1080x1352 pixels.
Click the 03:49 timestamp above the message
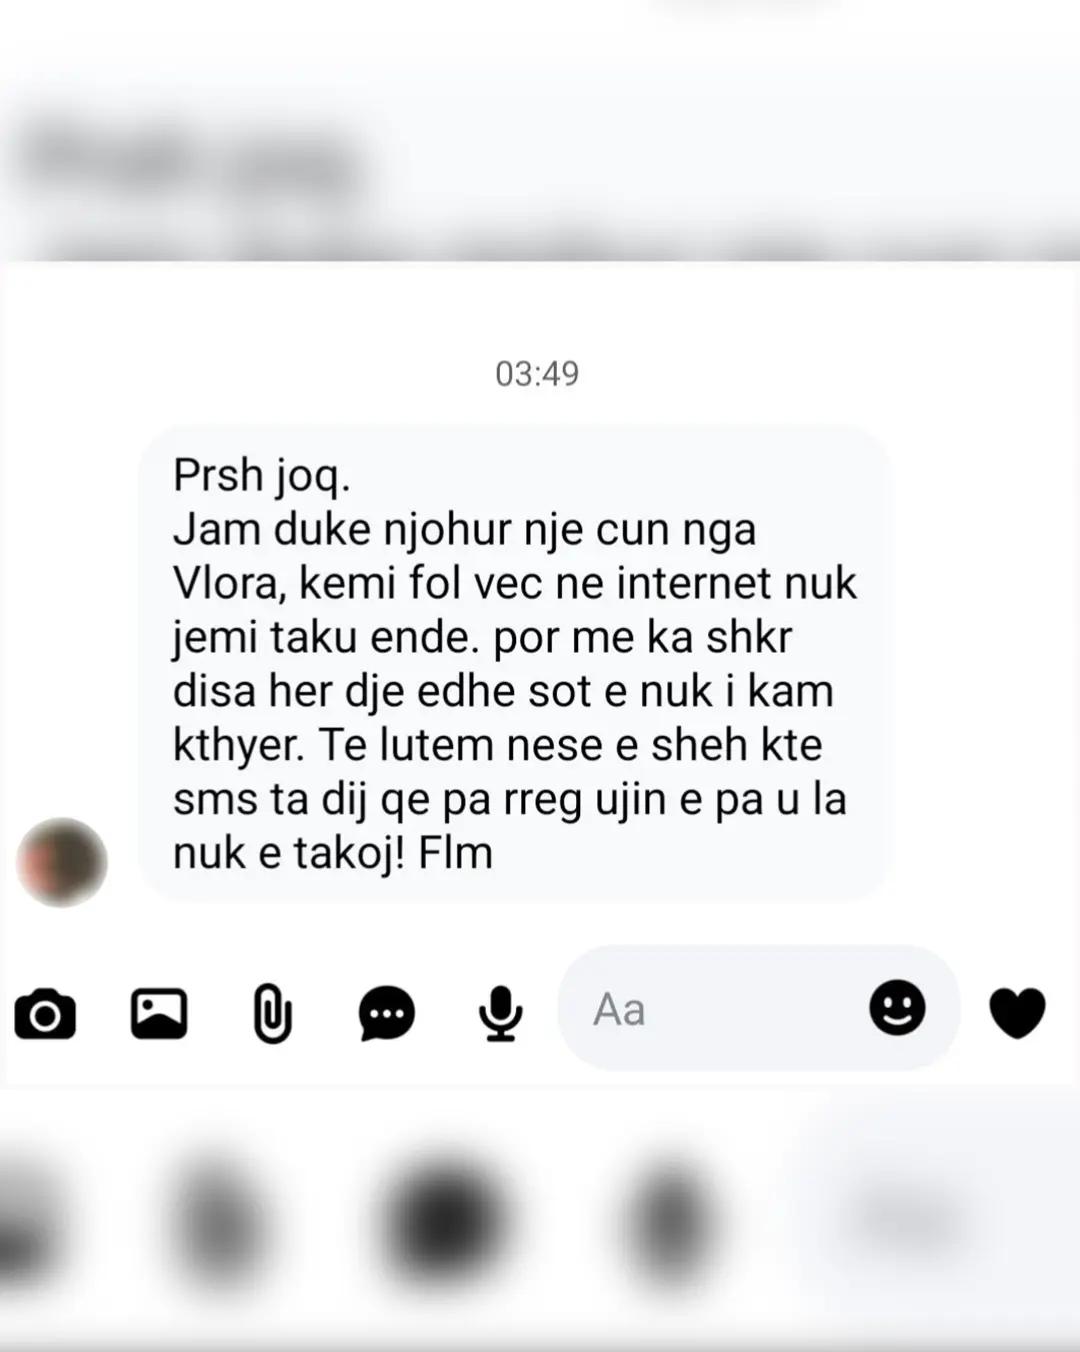coord(537,374)
